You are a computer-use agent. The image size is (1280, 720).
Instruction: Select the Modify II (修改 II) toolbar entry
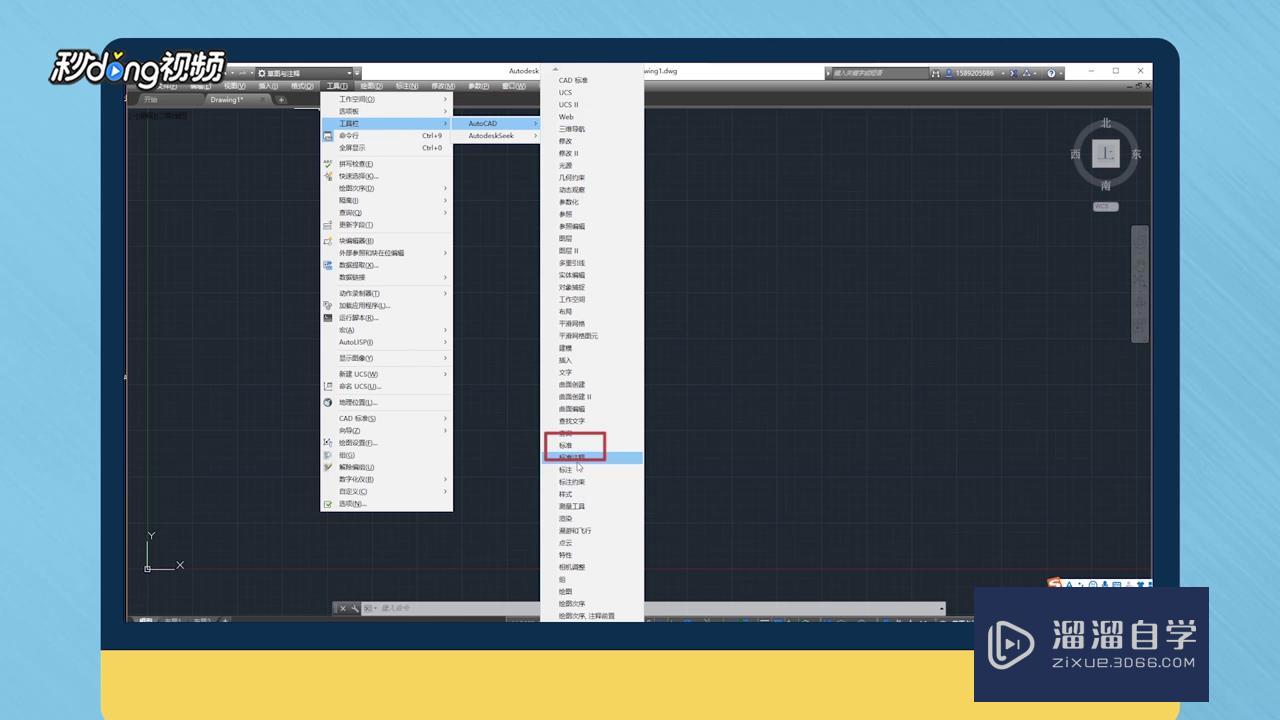click(592, 153)
